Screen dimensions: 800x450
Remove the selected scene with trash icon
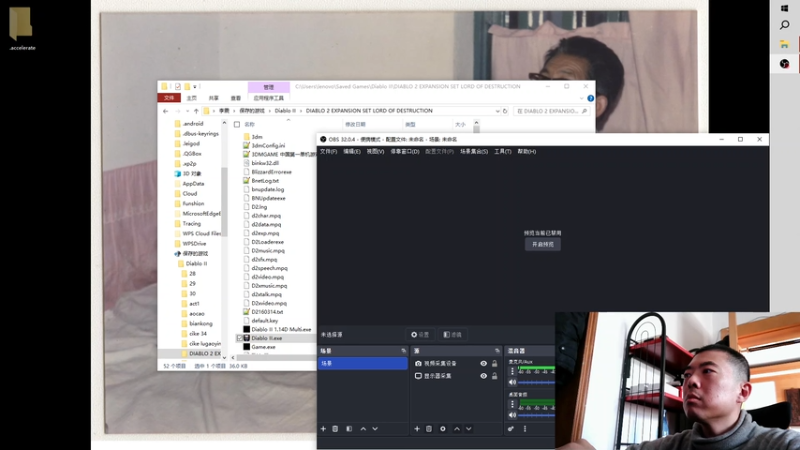[335, 429]
